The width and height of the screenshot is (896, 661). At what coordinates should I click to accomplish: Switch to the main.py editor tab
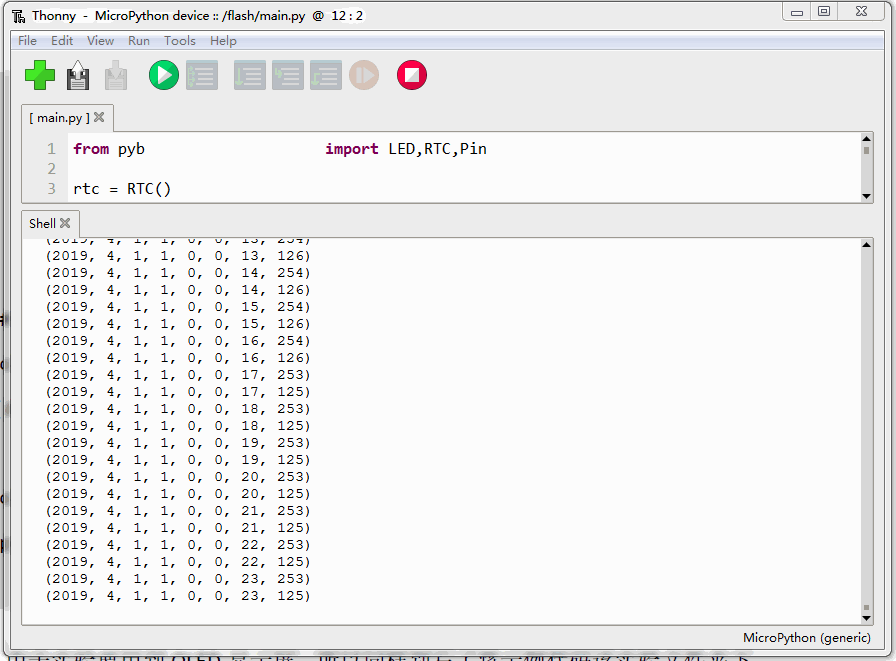click(57, 117)
